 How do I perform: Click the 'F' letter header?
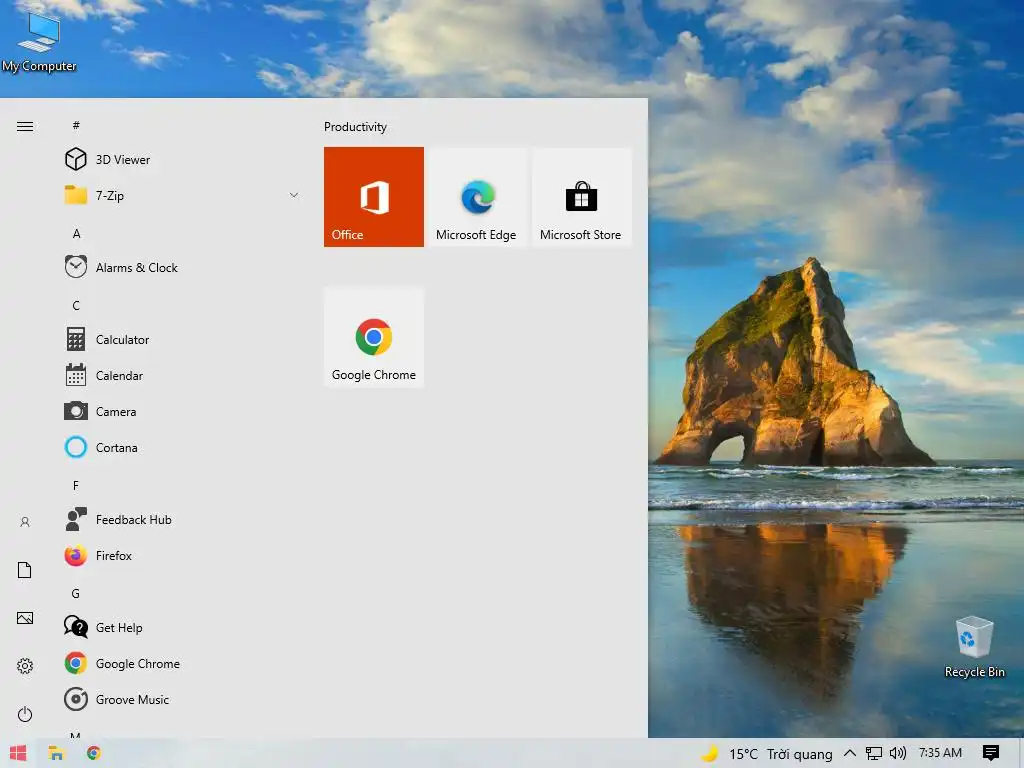[76, 486]
